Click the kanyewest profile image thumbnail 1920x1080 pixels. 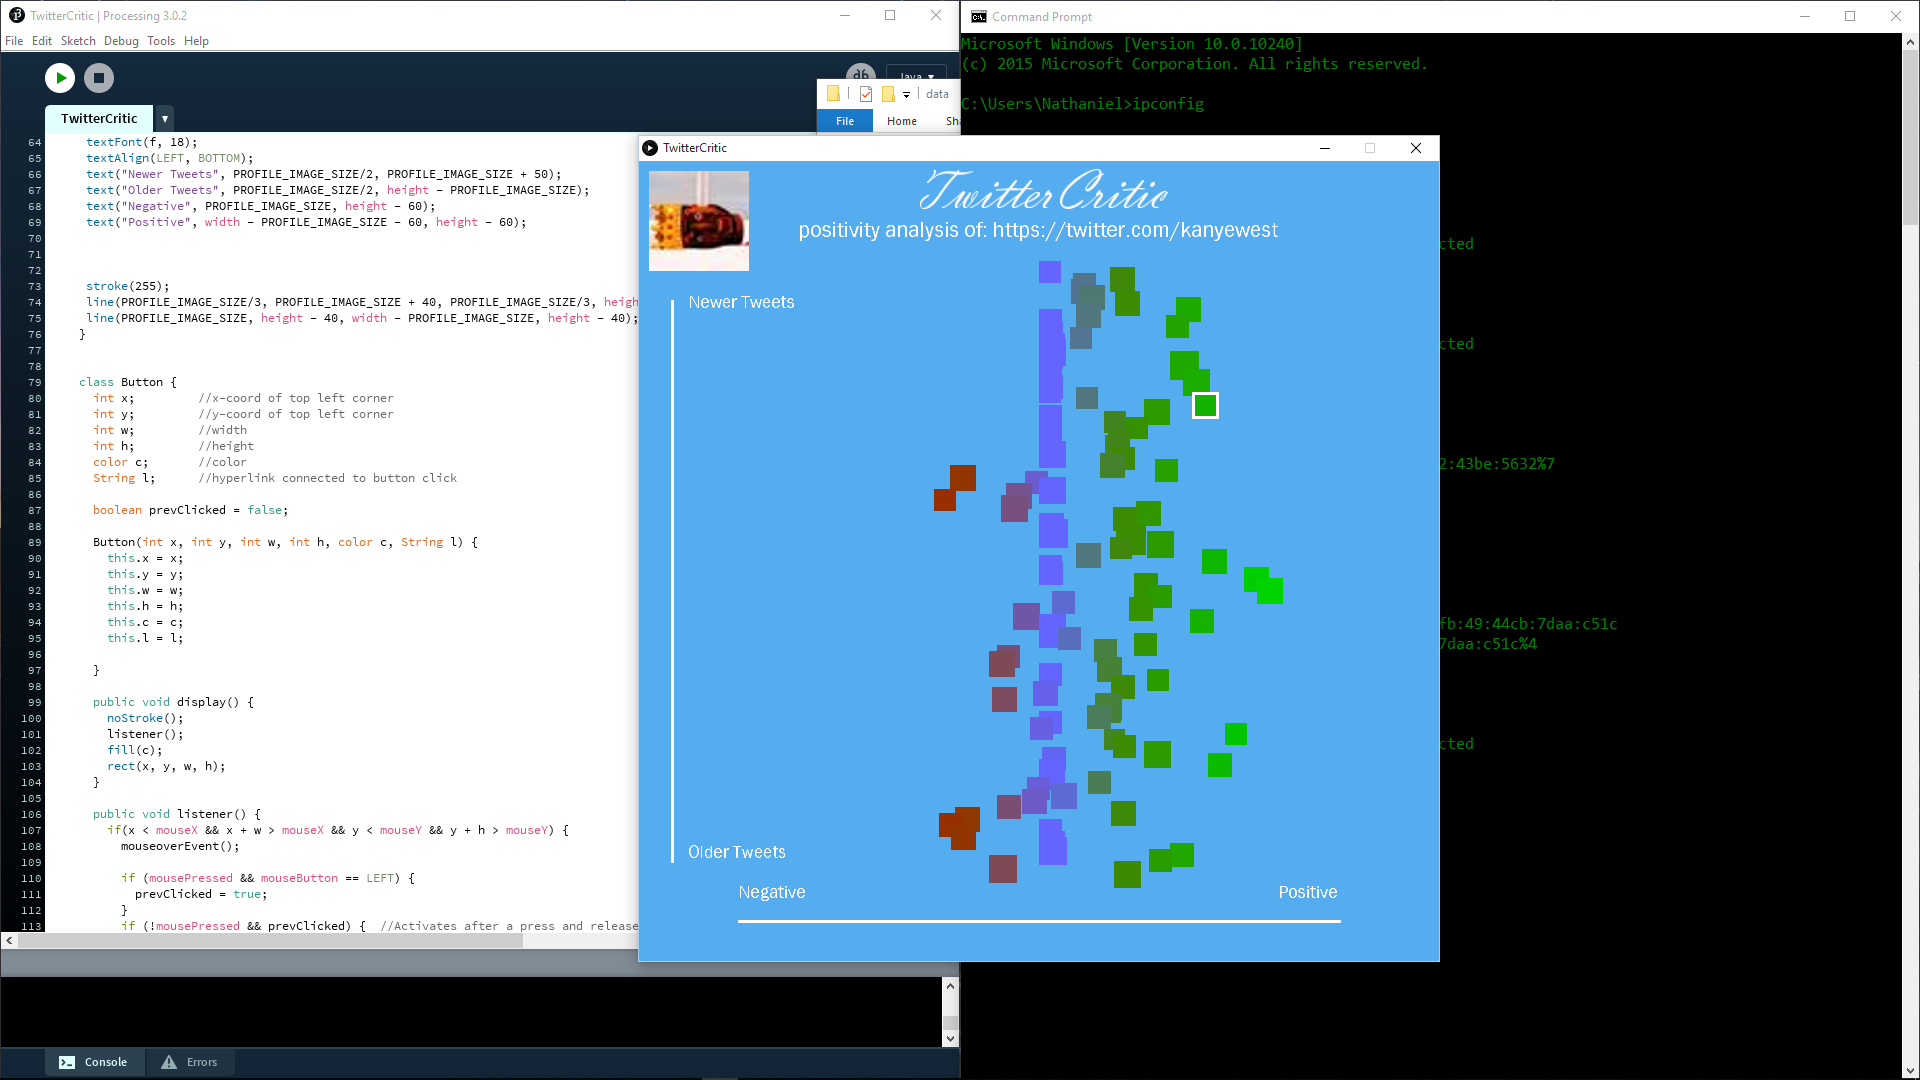tap(698, 220)
